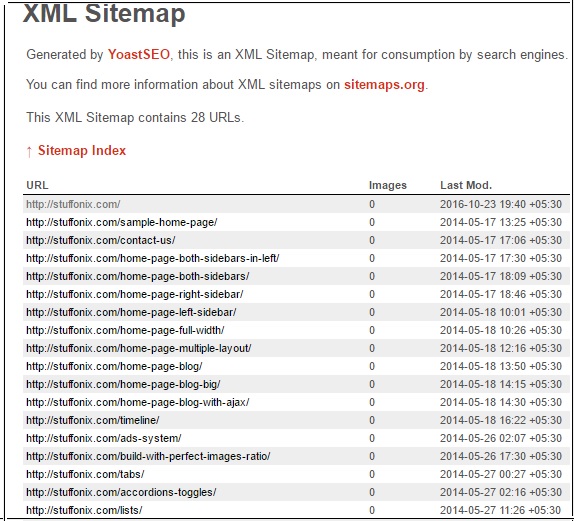Image resolution: width=574 pixels, height=521 pixels.
Task: Select date 2014-05-18 12:16 +05:30
Action: pos(501,348)
